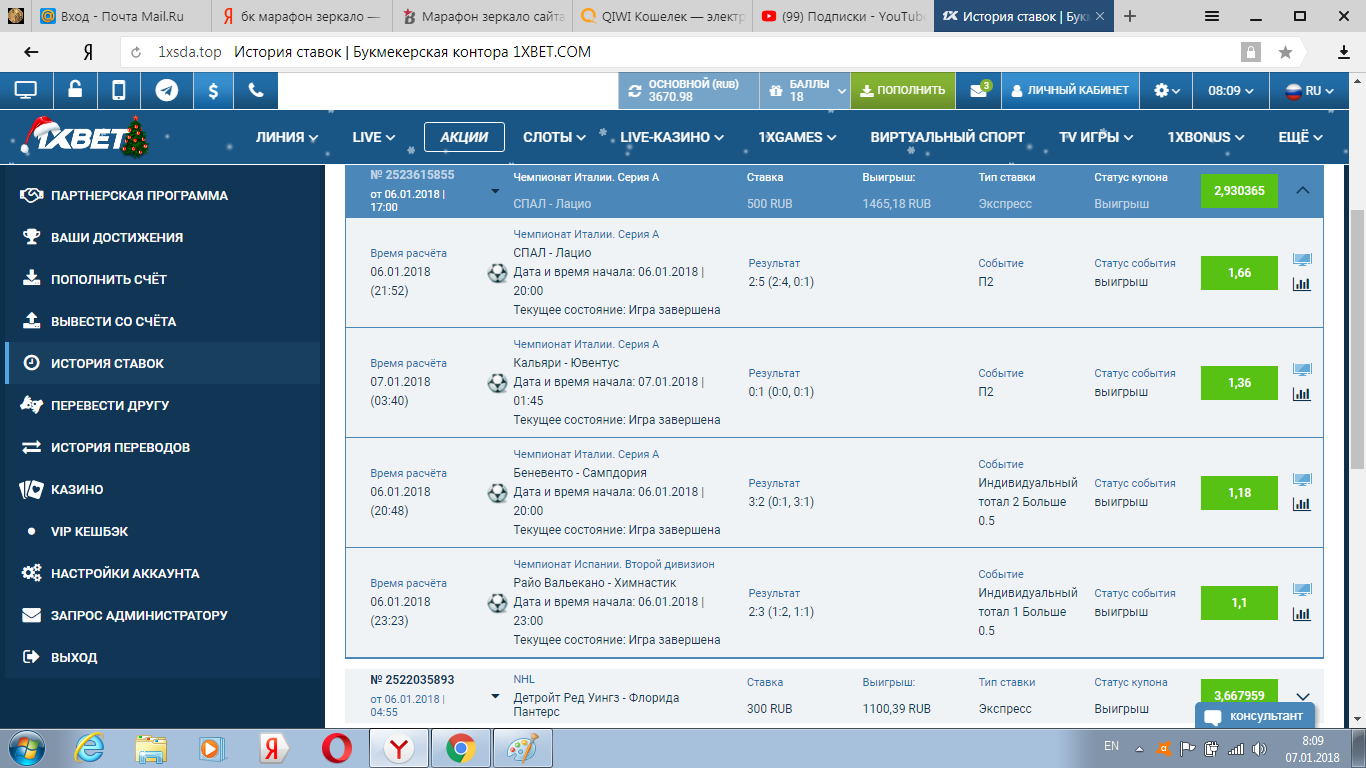The image size is (1366, 768).
Task: Open the ВИРТУАЛЬНЫЙ СПОРТ menu item
Action: pos(947,137)
